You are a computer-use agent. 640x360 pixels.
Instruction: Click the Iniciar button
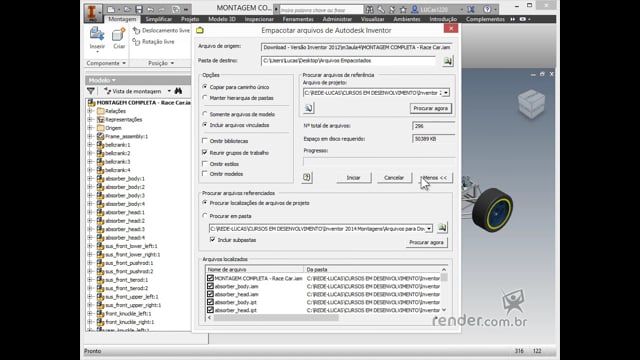point(353,178)
